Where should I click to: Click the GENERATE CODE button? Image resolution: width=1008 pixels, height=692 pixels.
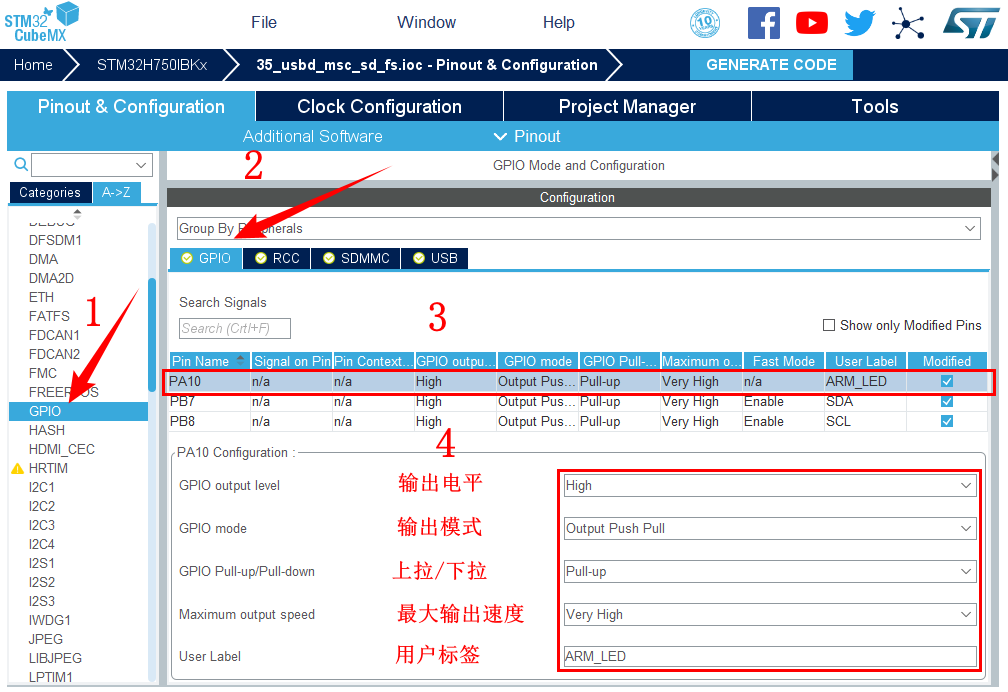tap(771, 65)
